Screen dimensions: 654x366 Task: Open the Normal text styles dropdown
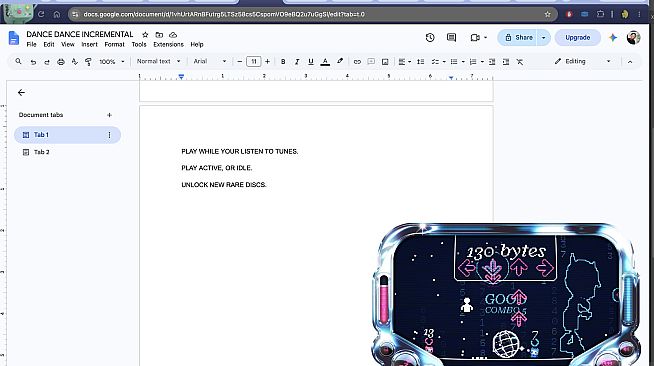click(x=158, y=61)
